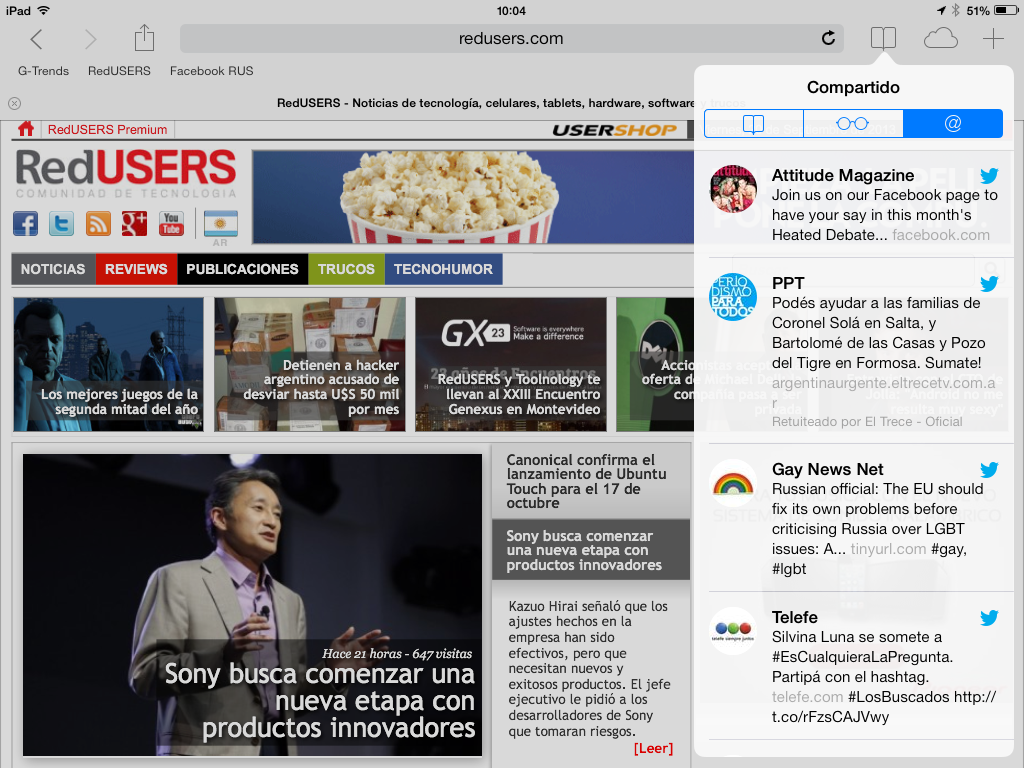Open RedUSERS Twitter icon
This screenshot has height=768, width=1024.
tap(61, 223)
